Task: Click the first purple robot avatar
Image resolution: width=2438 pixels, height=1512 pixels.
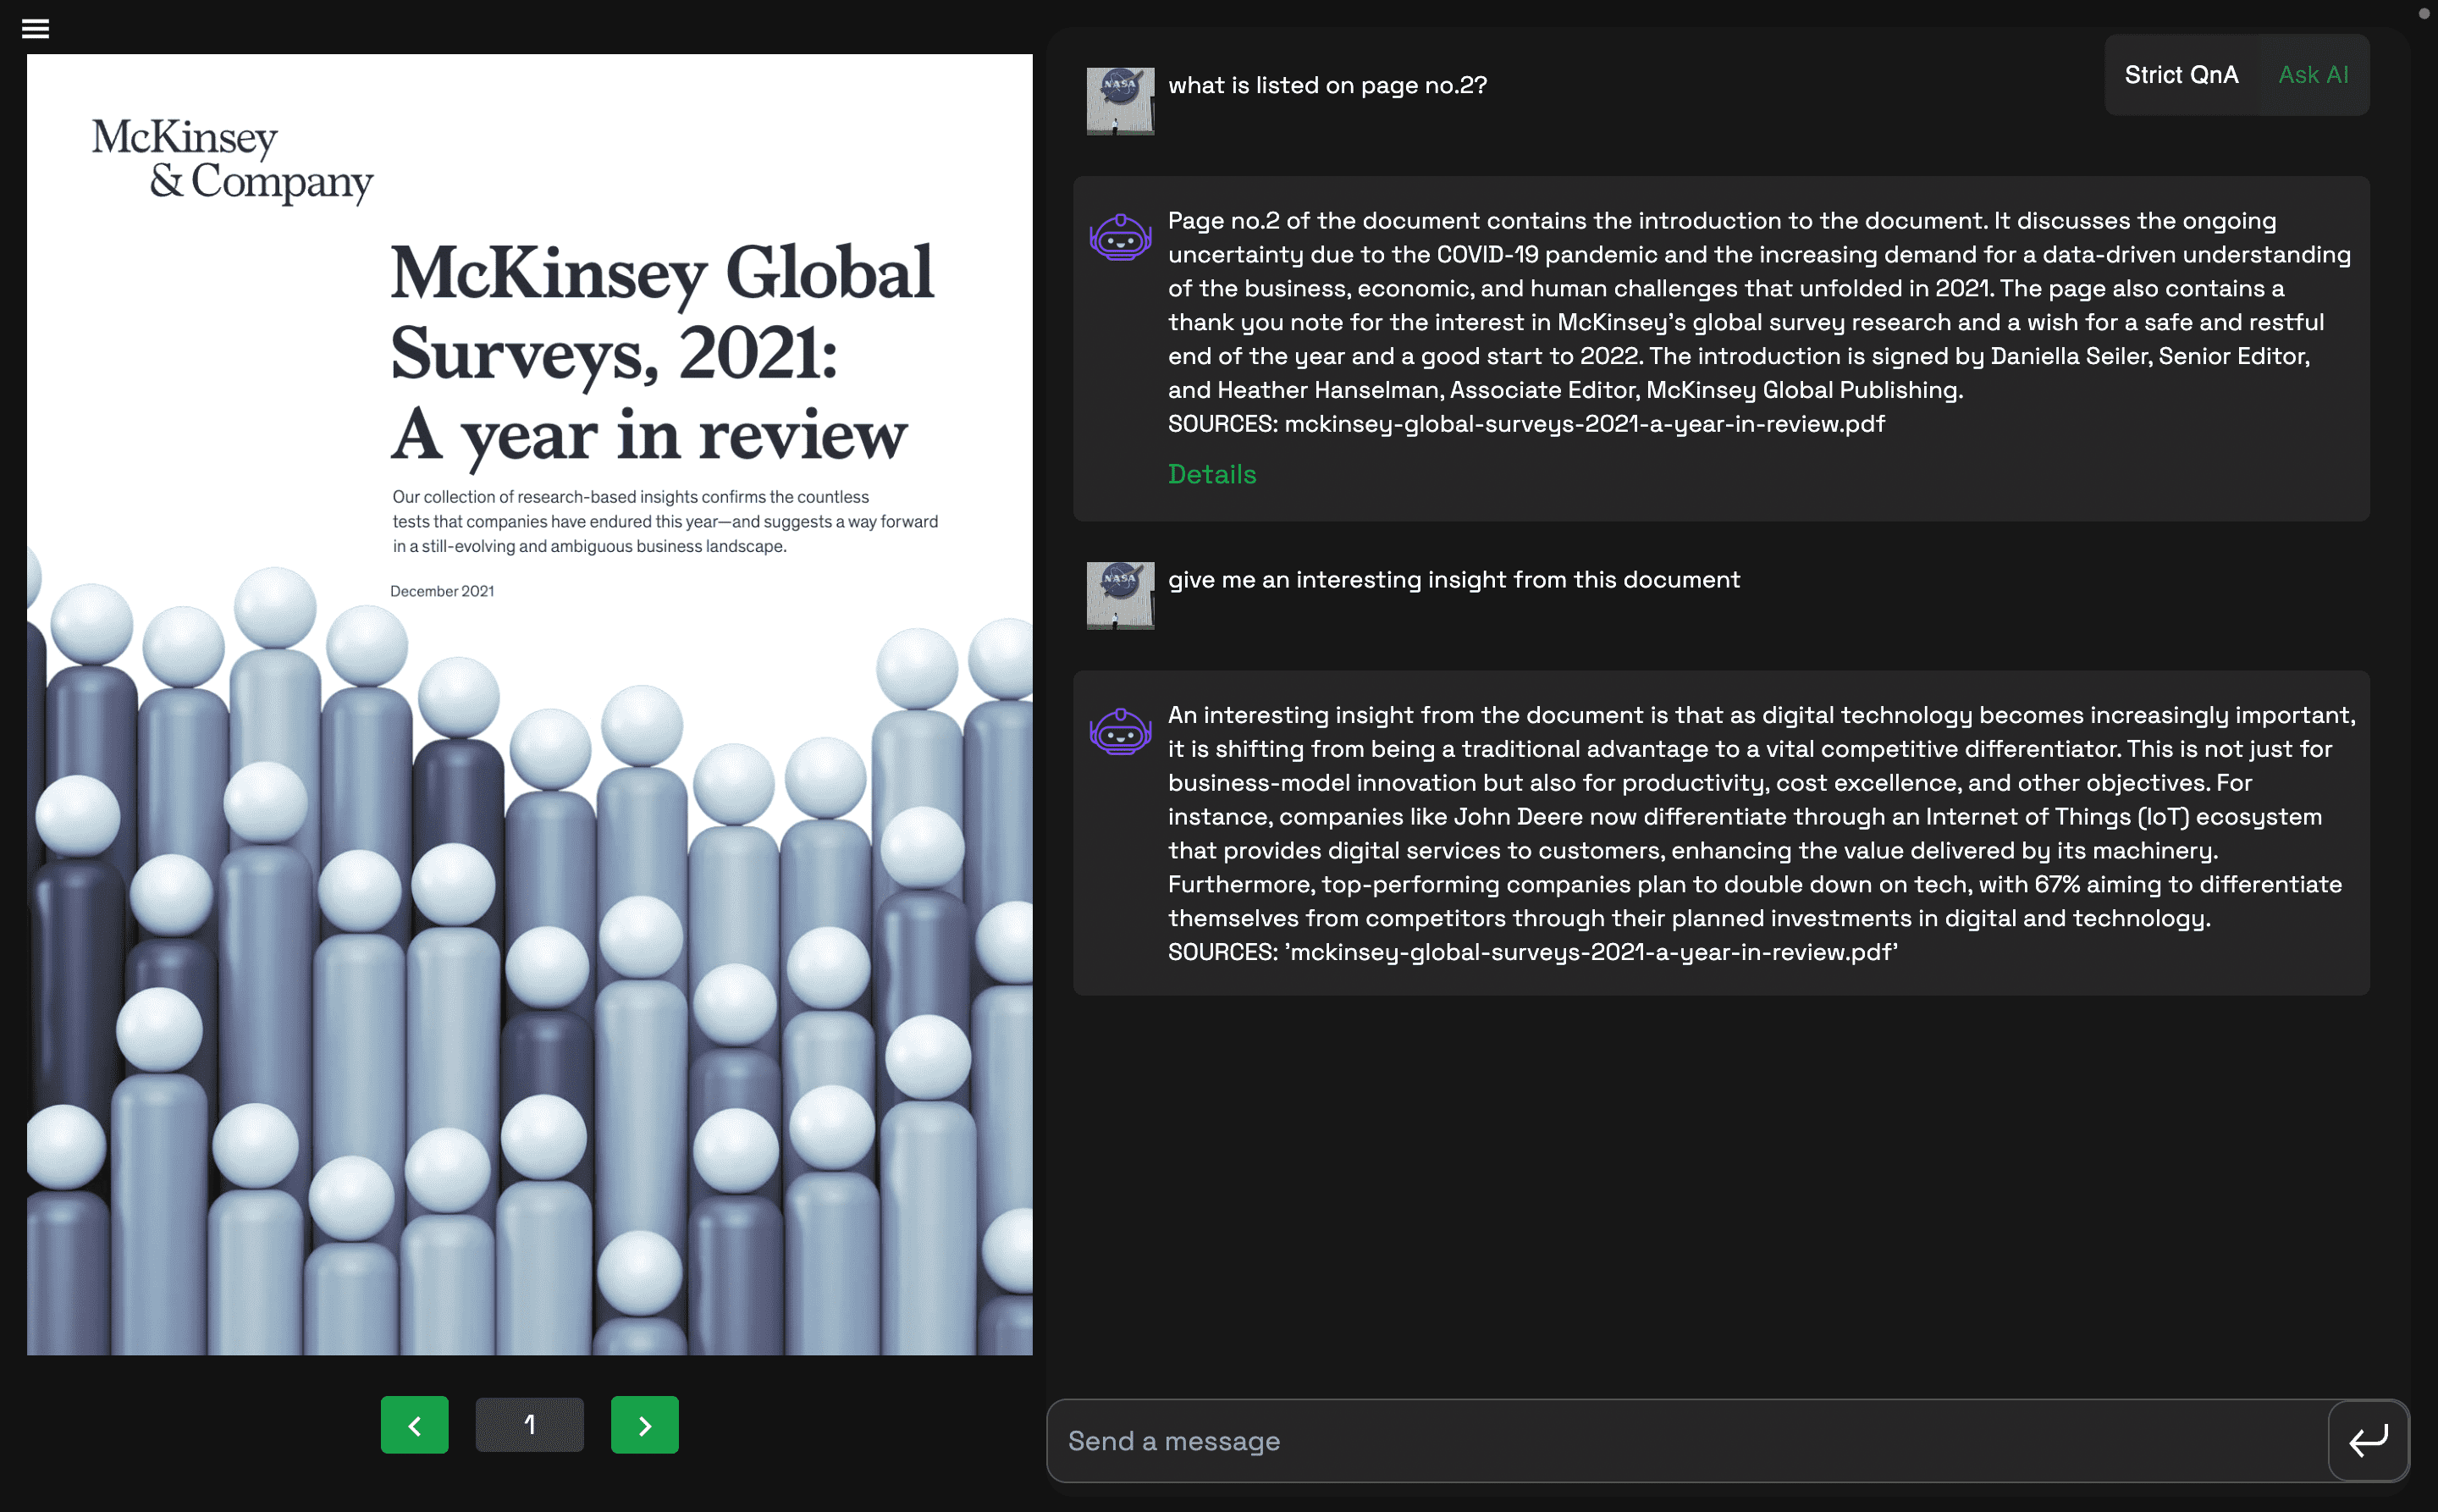Action: coord(1120,238)
